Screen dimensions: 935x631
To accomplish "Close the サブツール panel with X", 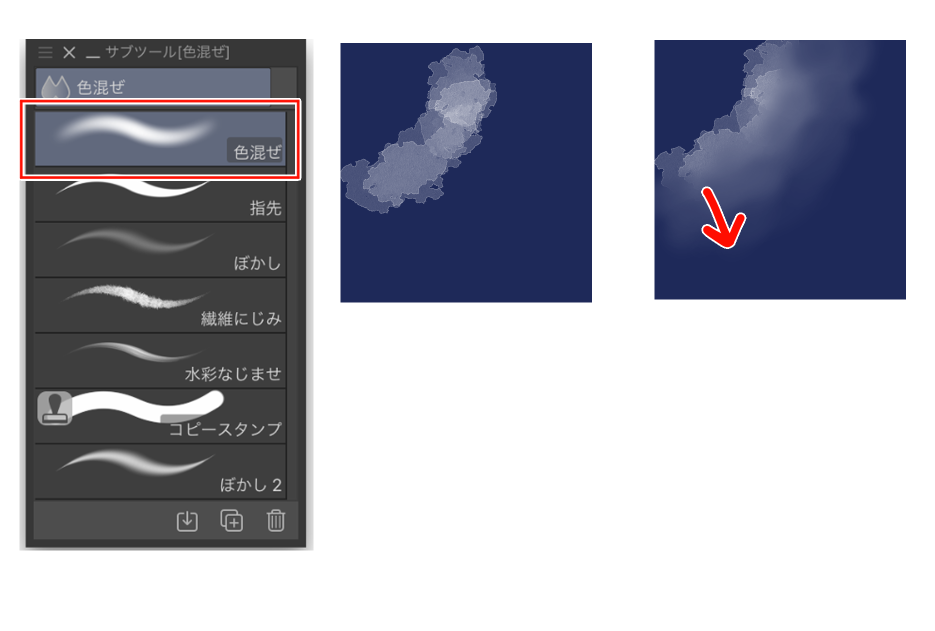I will coord(69,52).
